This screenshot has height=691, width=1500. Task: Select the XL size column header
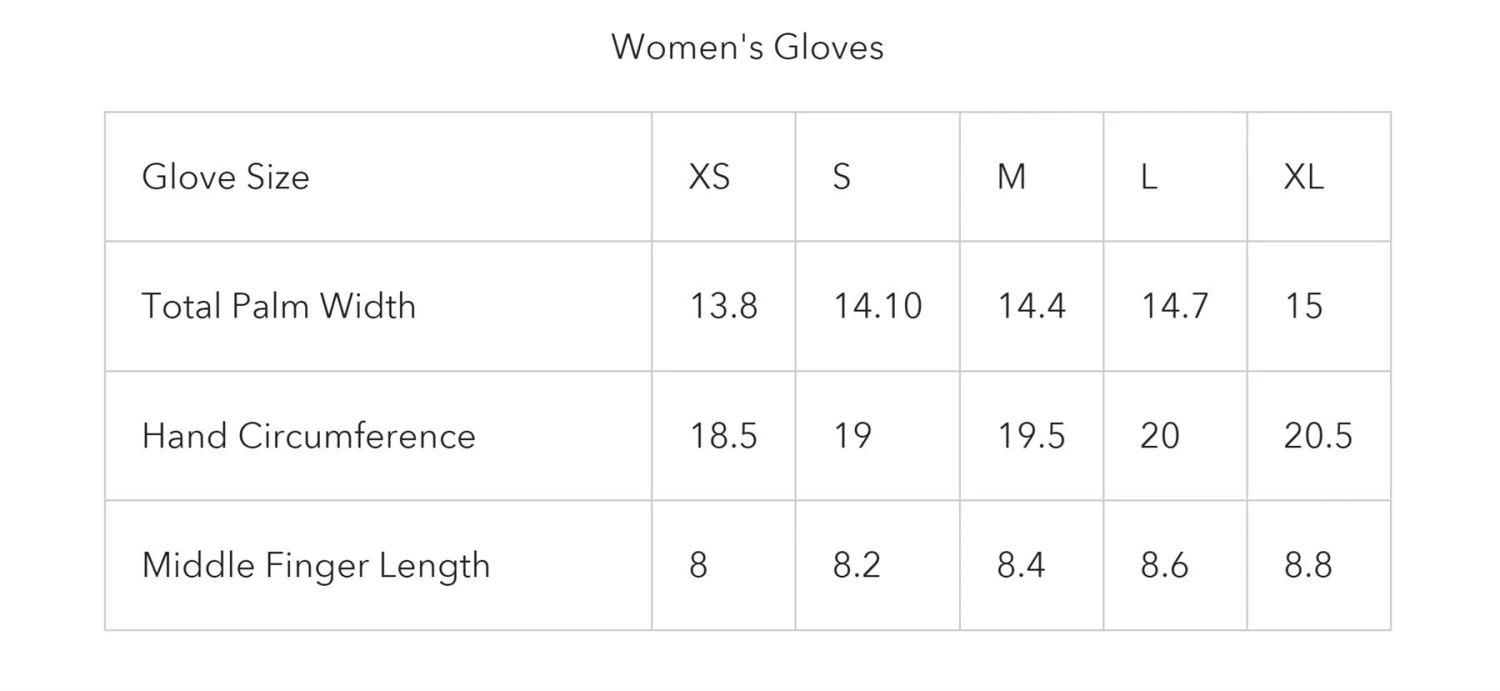pos(1303,177)
